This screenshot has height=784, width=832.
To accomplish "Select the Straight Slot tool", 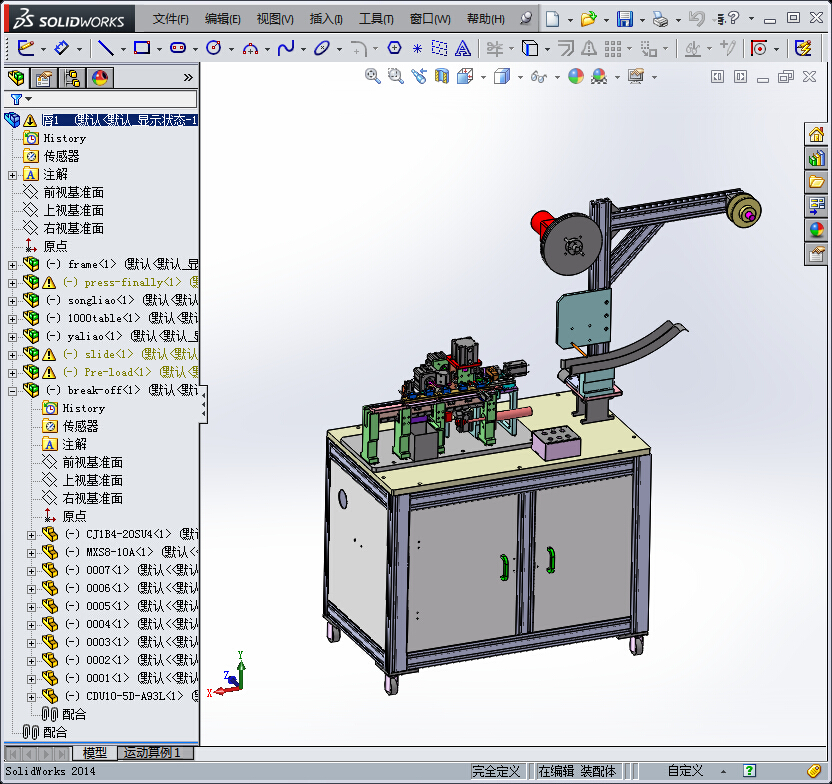I will click(x=178, y=48).
